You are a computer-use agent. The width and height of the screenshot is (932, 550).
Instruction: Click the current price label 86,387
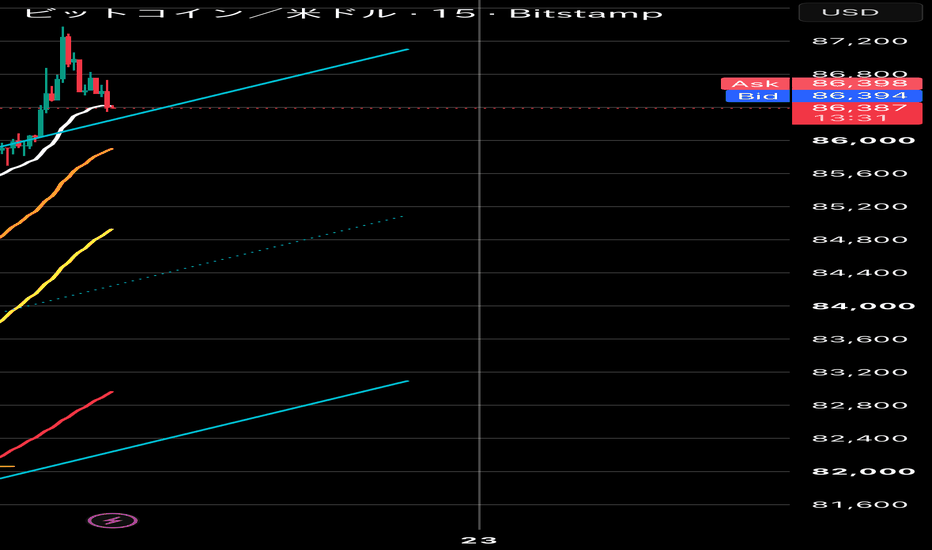[x=859, y=108]
